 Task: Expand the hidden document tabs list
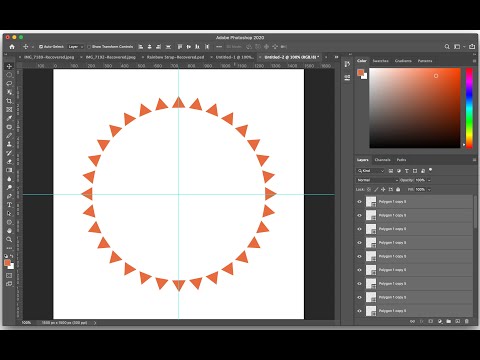pos(336,57)
